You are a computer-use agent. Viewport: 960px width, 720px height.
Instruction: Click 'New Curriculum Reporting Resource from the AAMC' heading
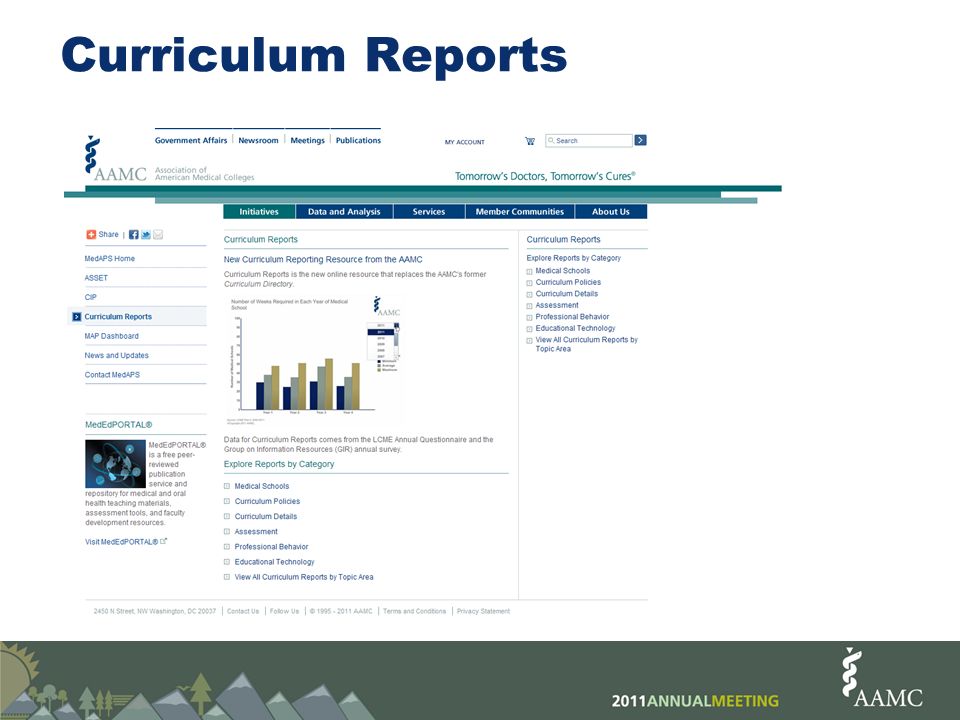[323, 260]
